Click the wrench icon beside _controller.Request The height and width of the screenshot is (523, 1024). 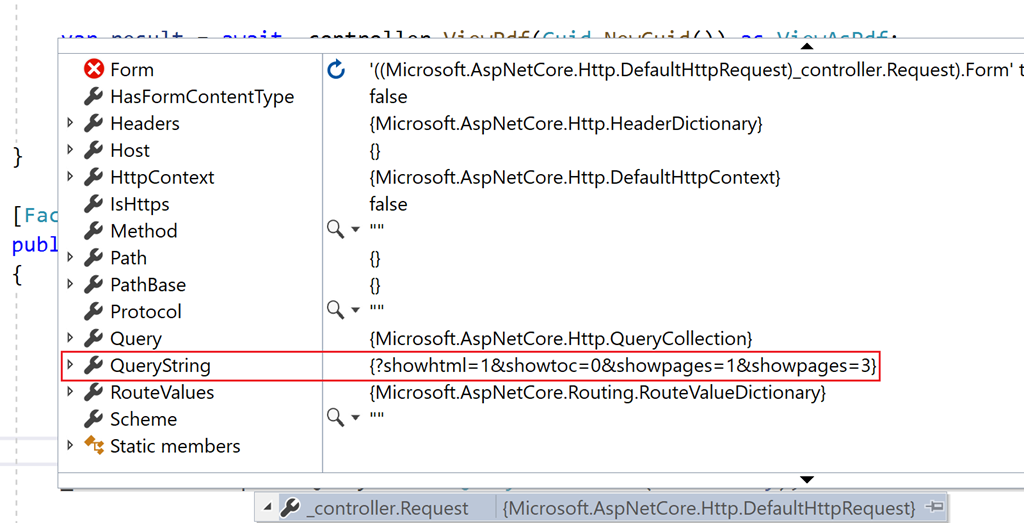coord(290,508)
